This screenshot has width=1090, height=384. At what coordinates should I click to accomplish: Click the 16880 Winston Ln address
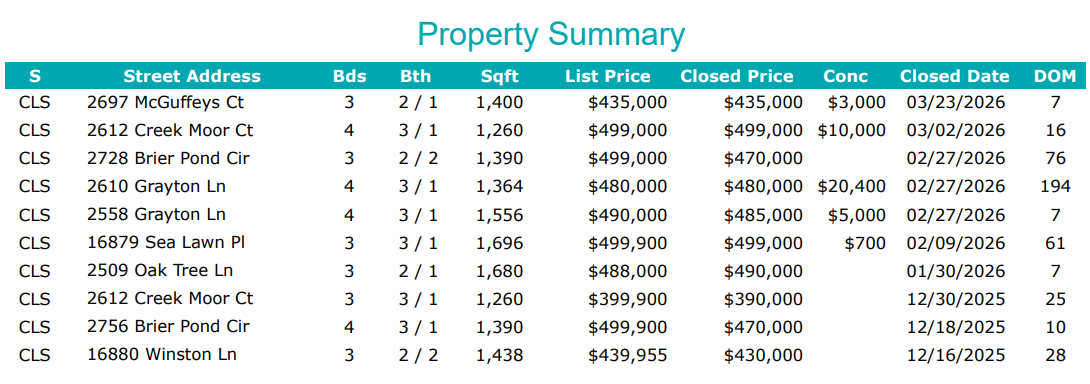click(x=162, y=354)
